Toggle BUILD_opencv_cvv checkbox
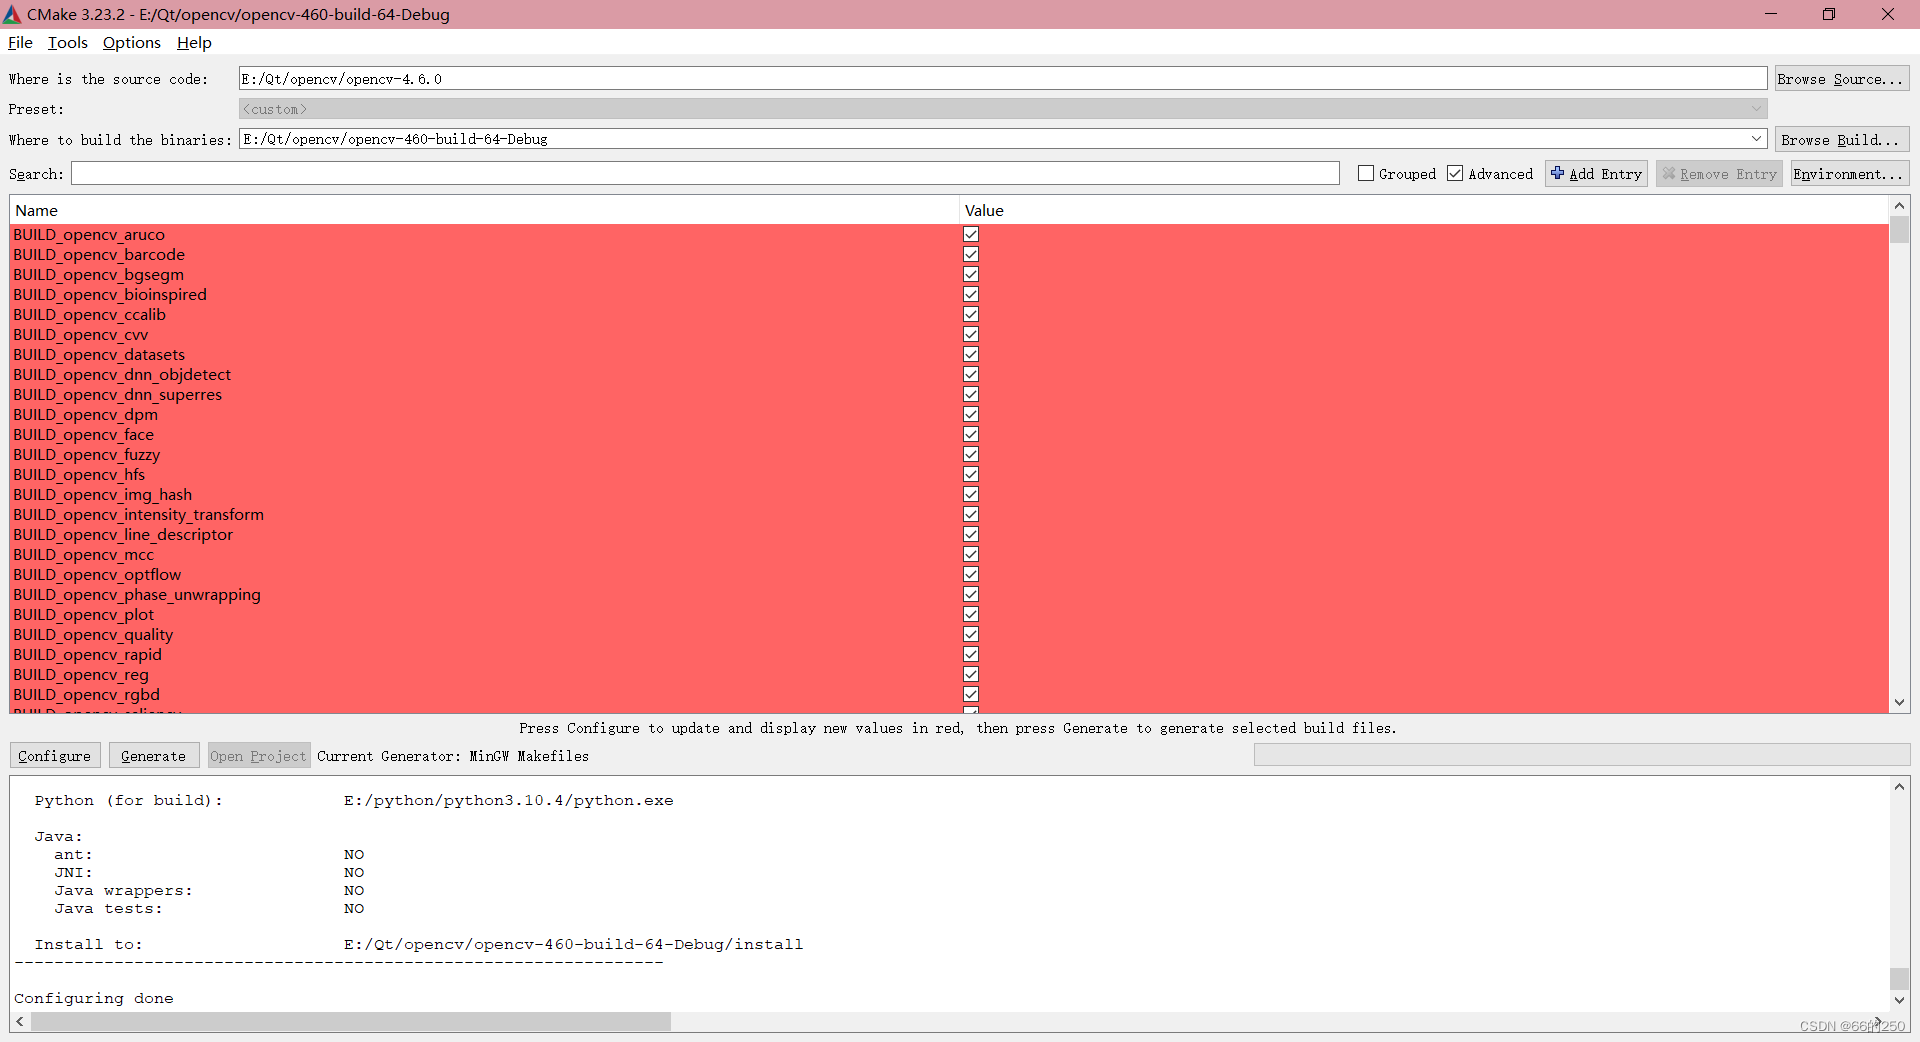This screenshot has height=1042, width=1920. coord(971,334)
